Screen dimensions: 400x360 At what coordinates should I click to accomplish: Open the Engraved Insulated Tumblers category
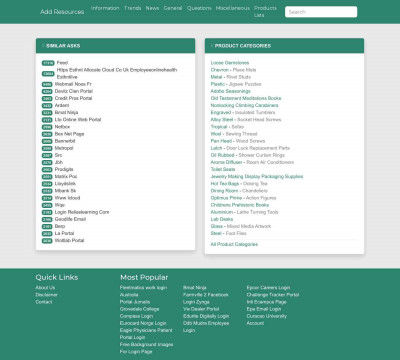pyautogui.click(x=243, y=113)
